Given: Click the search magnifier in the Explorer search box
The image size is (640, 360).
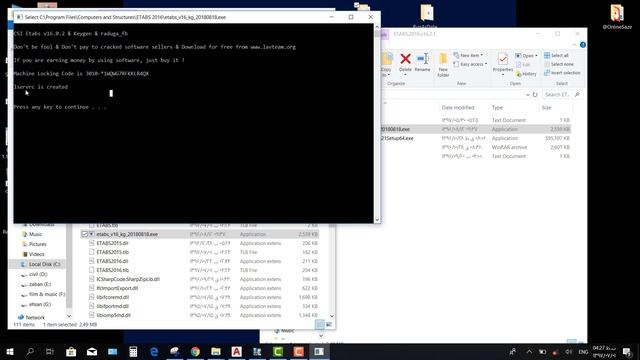Looking at the screenshot, I should [x=577, y=94].
